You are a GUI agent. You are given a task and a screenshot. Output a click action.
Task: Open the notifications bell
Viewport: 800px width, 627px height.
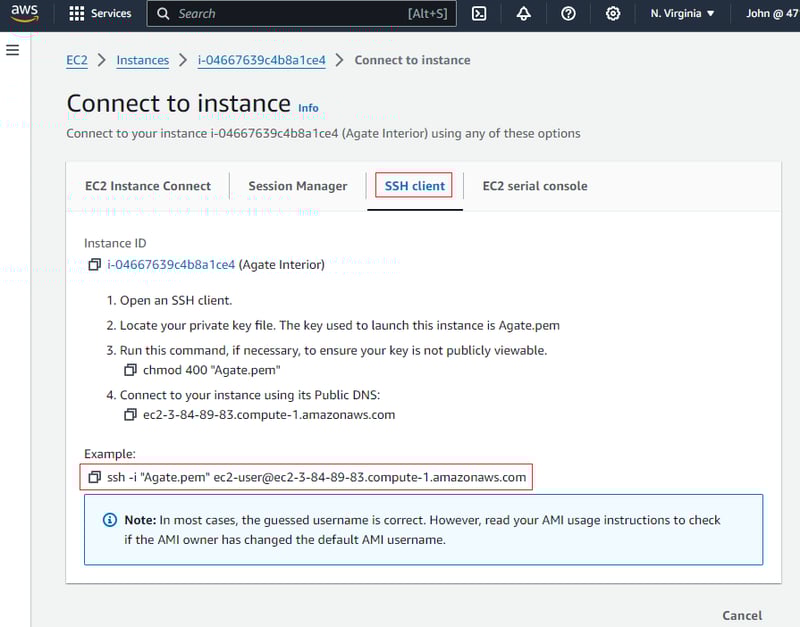click(x=524, y=14)
